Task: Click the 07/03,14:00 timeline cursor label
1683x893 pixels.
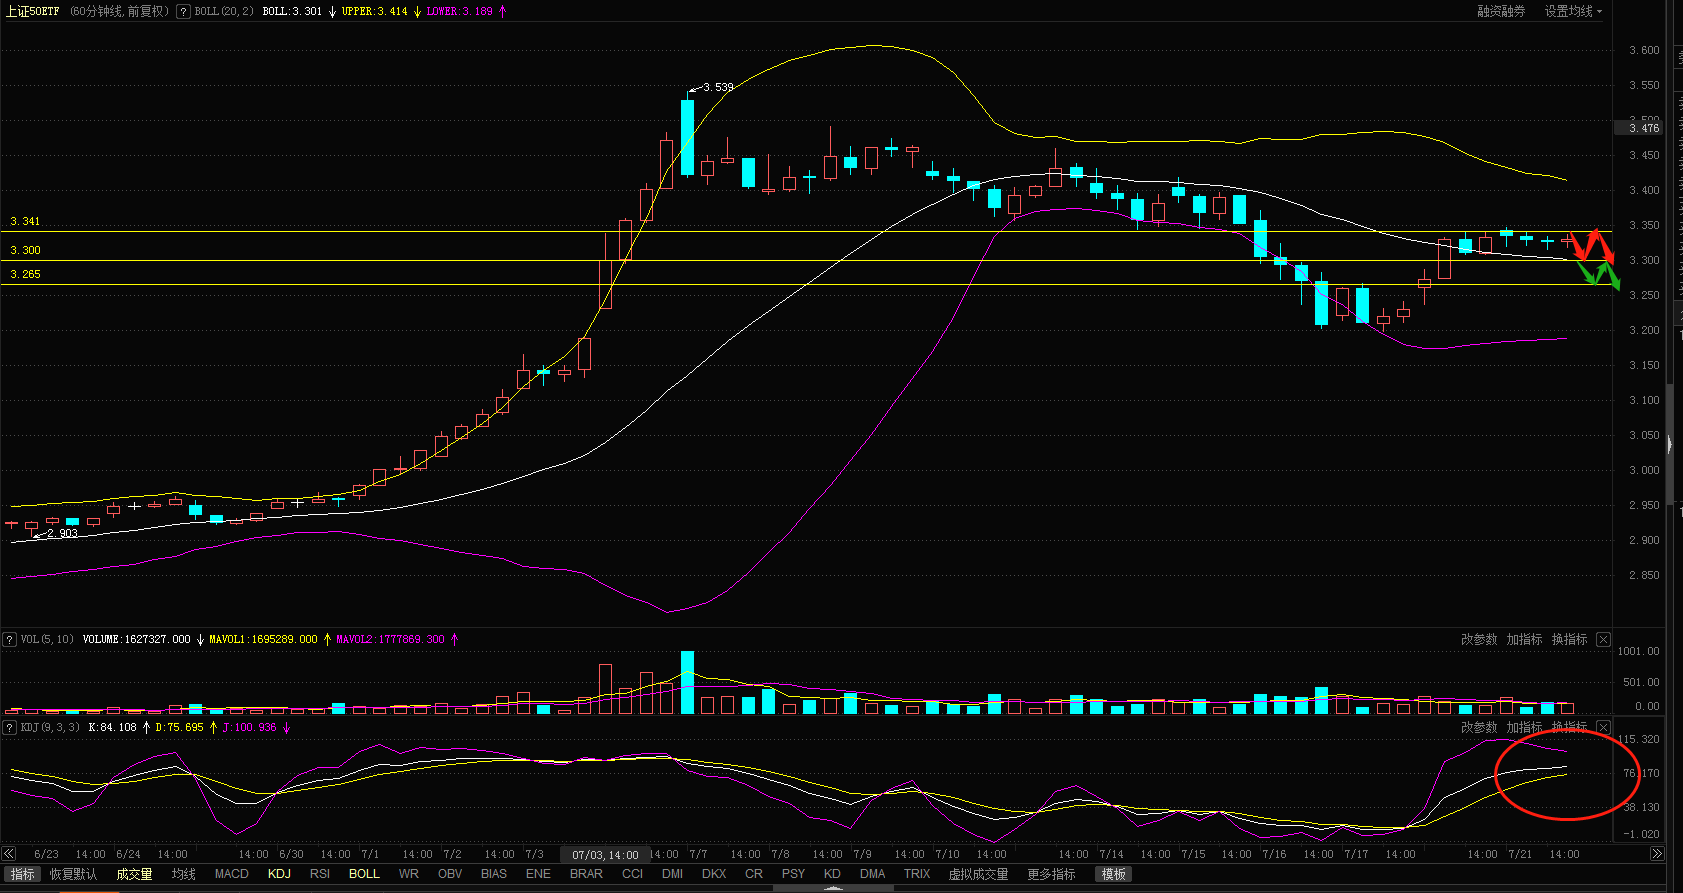Action: pyautogui.click(x=605, y=855)
